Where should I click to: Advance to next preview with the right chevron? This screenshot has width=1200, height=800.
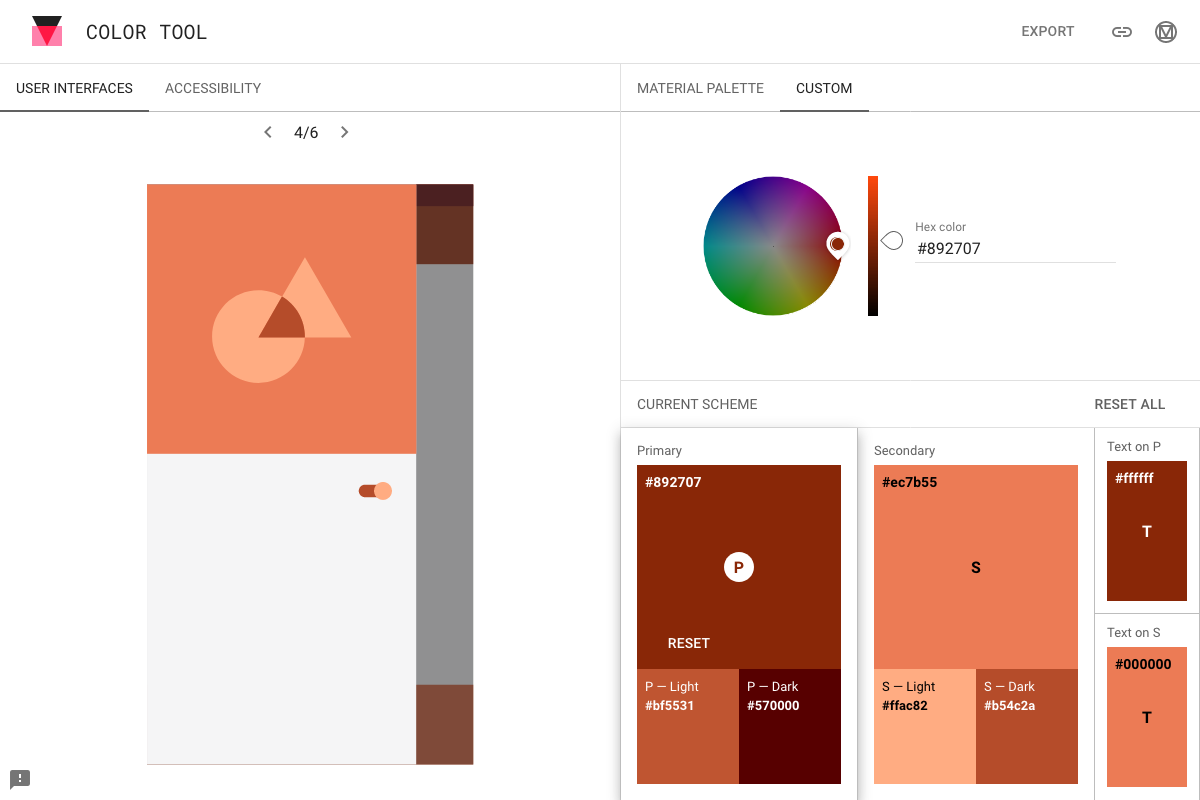click(344, 131)
